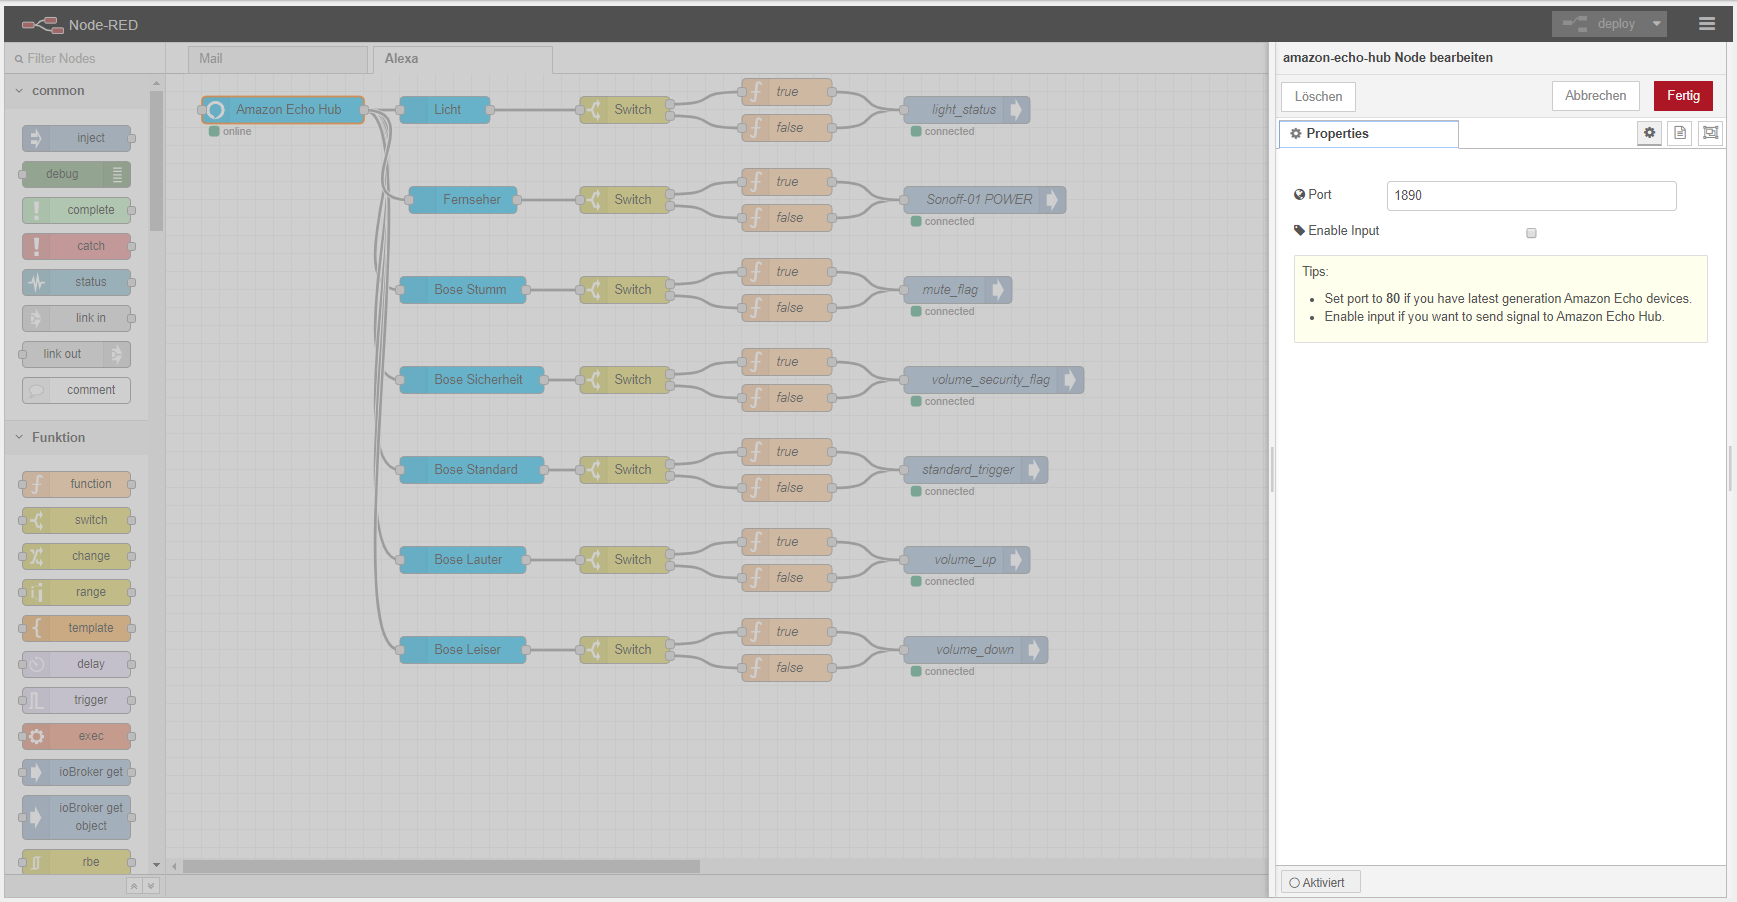Select the Properties tab
The width and height of the screenshot is (1737, 902).
tap(1368, 134)
